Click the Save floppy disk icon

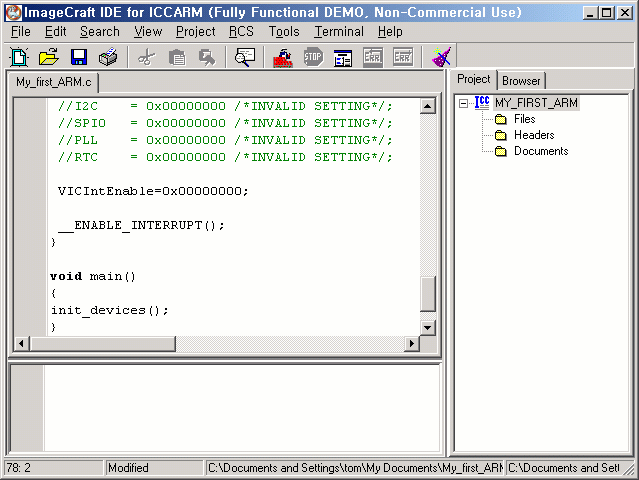79,57
